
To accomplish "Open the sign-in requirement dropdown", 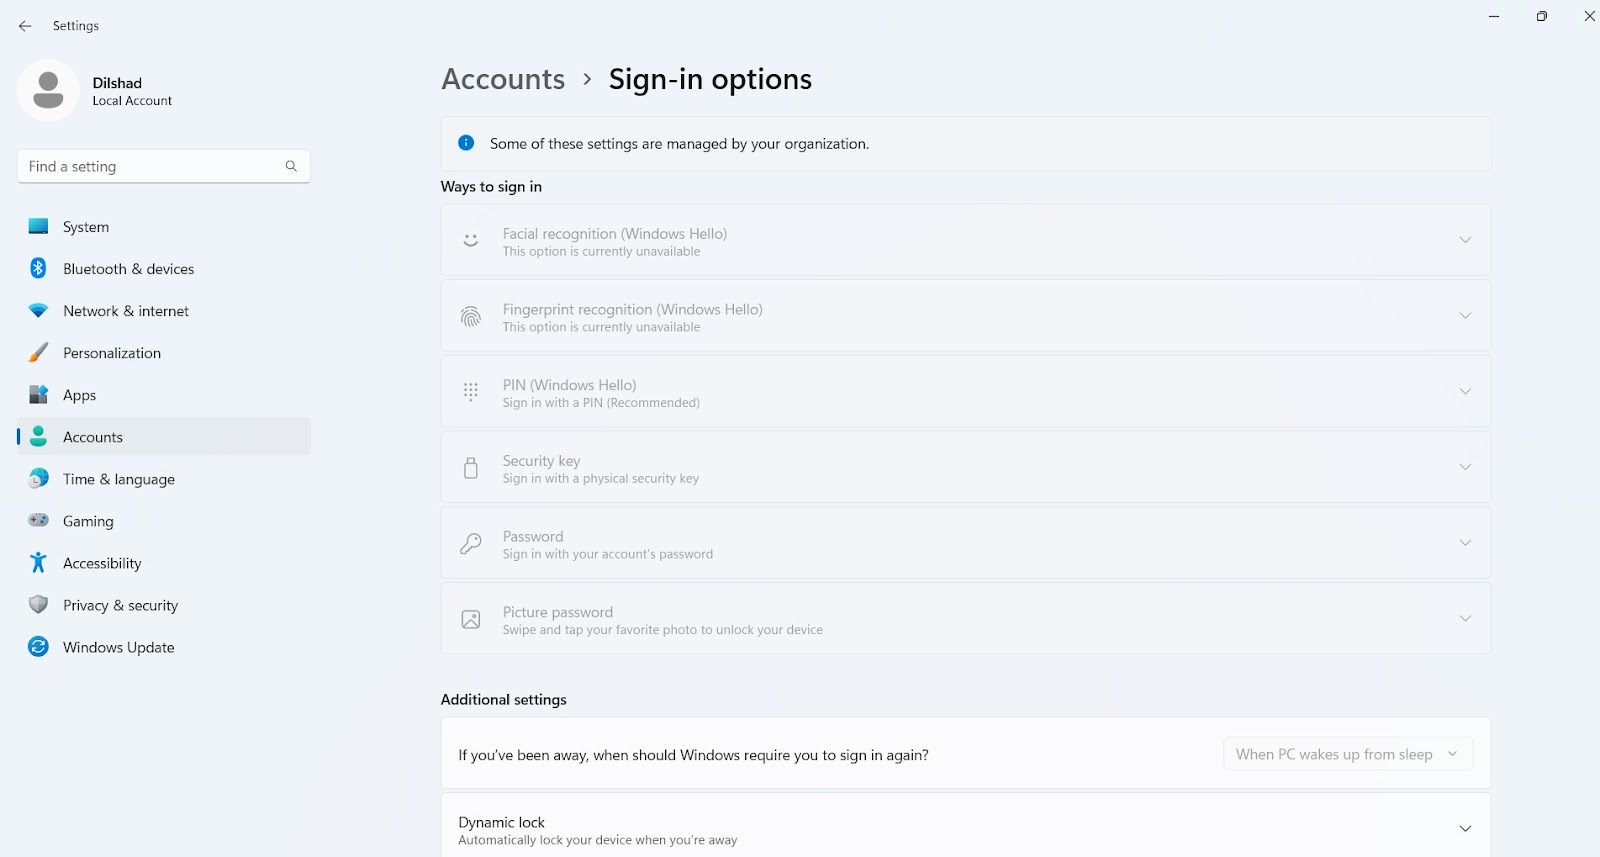I will click(1347, 754).
